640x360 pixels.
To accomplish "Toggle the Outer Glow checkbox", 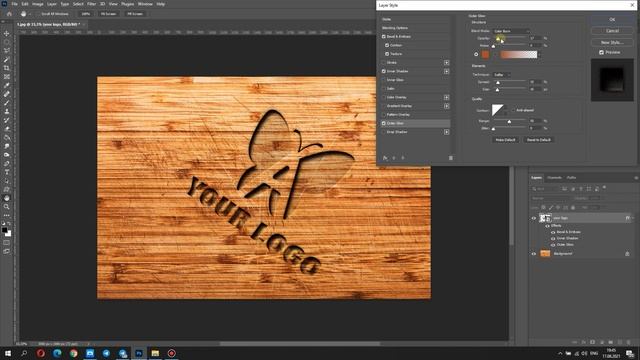I will pyautogui.click(x=384, y=123).
